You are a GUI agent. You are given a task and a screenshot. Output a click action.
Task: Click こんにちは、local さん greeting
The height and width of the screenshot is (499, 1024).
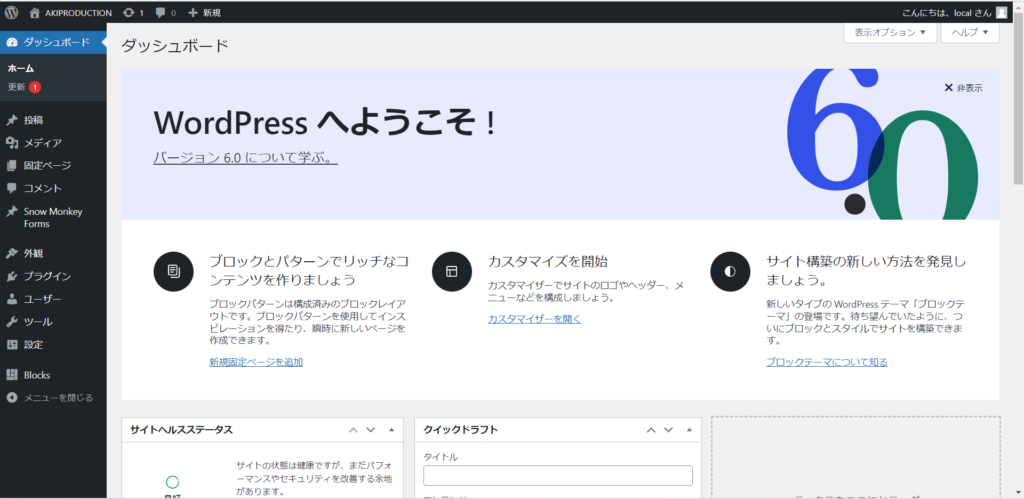point(947,12)
